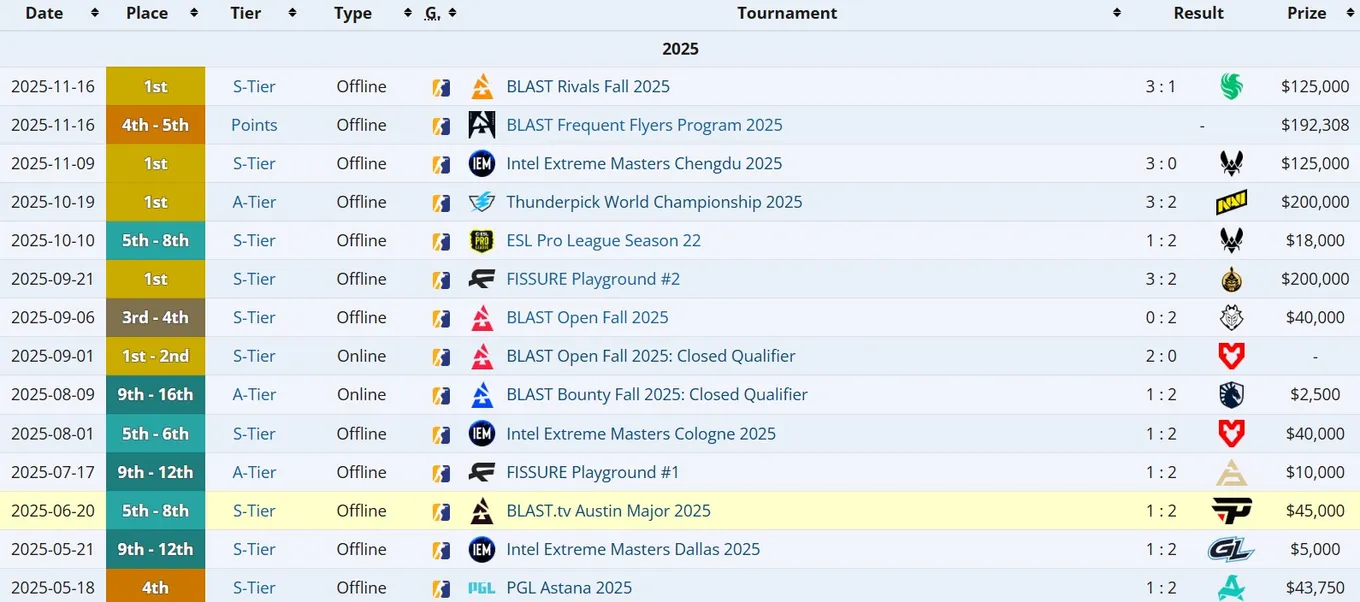Open FISSURE Playground #2 link

point(593,279)
